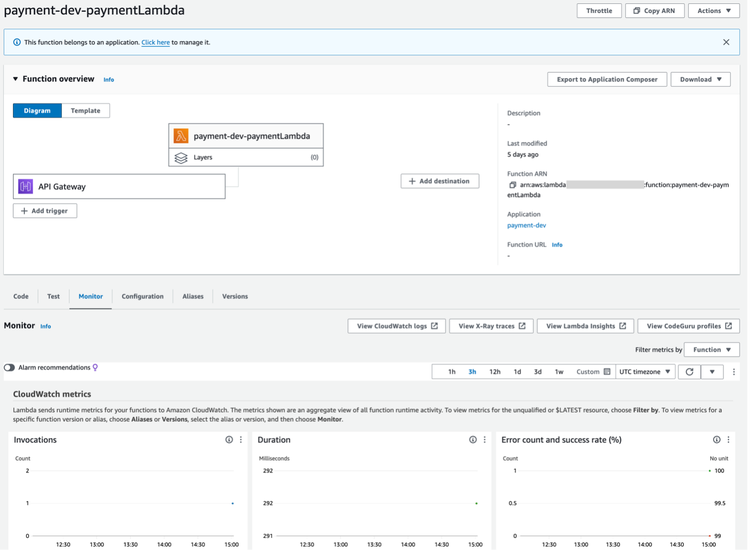Select the 12h time range
The width and height of the screenshot is (750, 551).
[x=495, y=372]
